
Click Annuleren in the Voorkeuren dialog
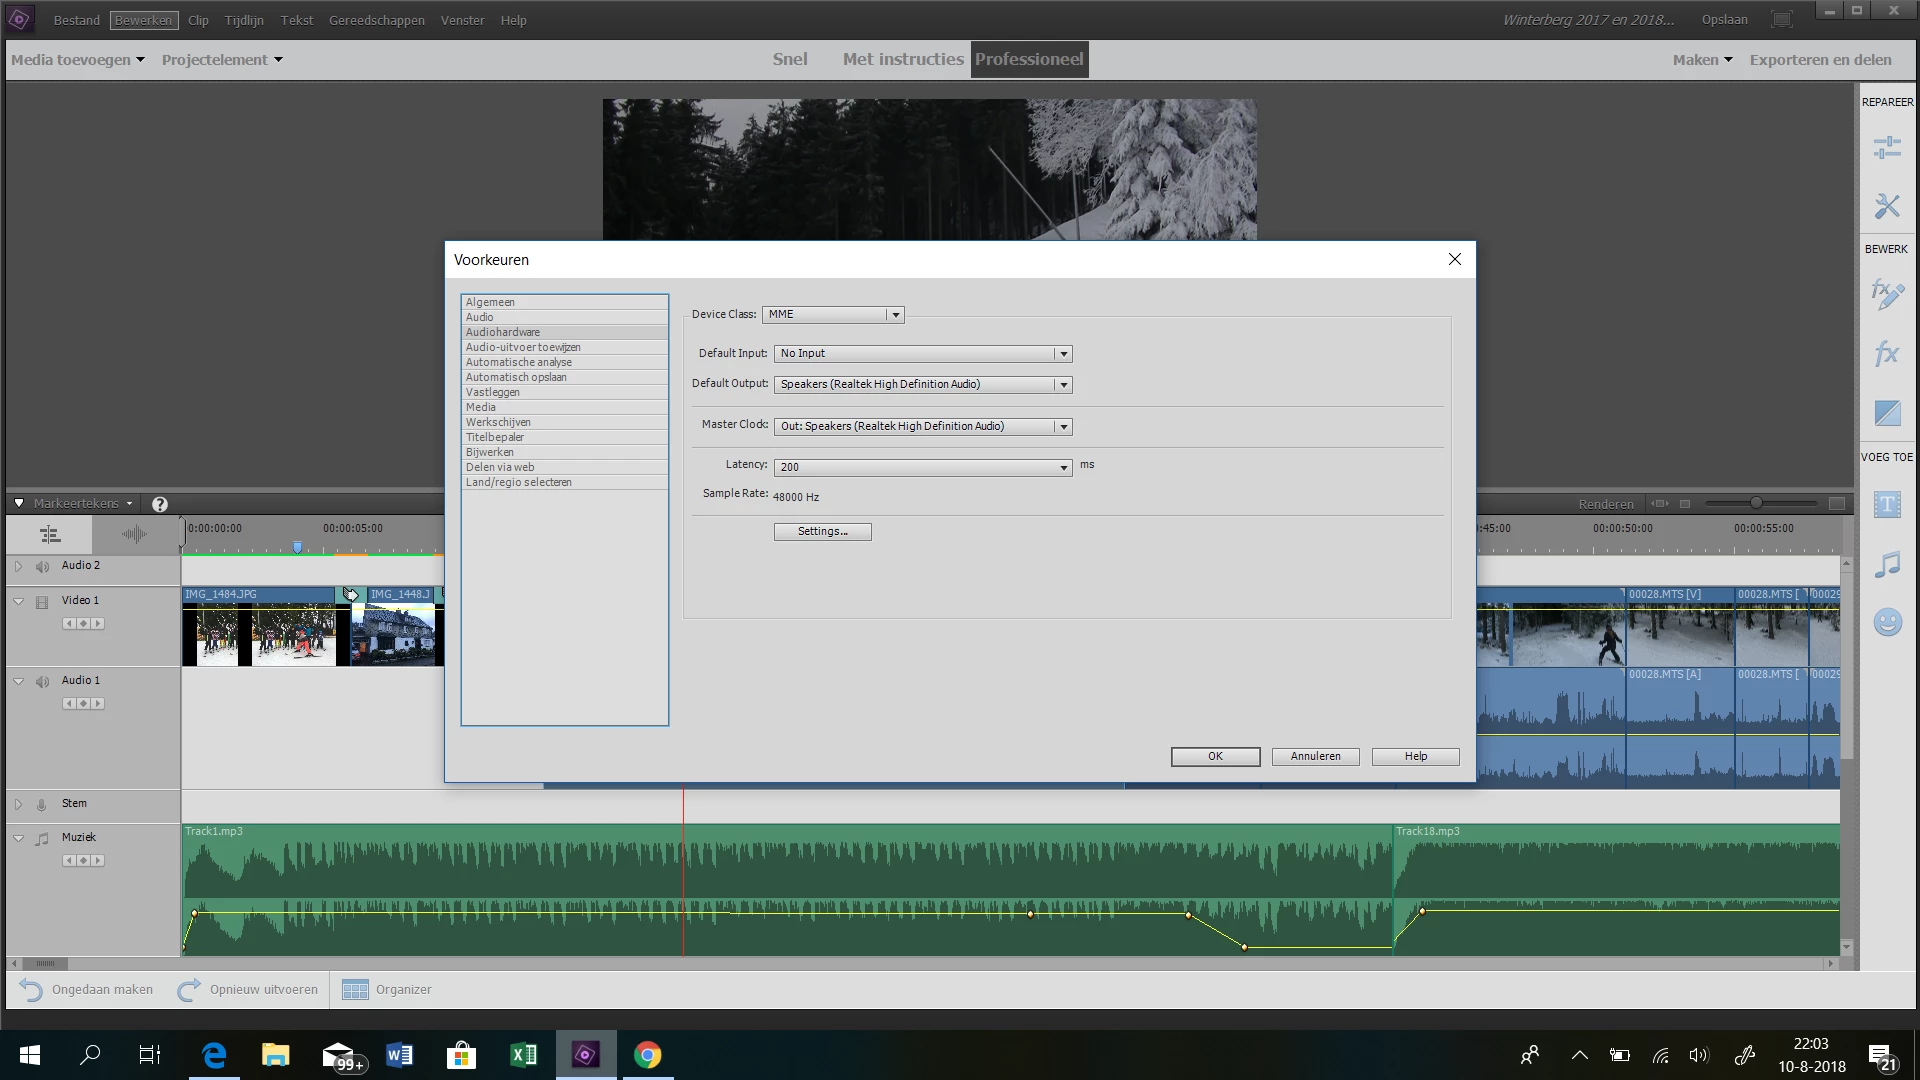(1315, 757)
